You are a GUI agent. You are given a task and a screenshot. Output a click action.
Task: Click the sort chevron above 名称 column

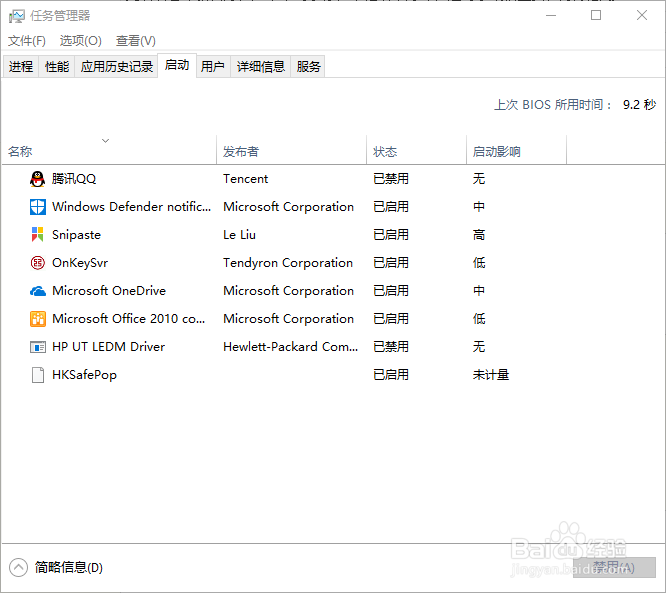pyautogui.click(x=105, y=141)
